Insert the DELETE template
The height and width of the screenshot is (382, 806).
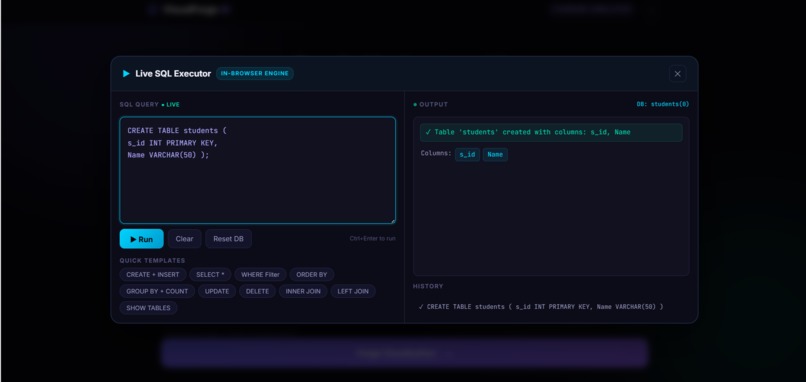click(258, 292)
